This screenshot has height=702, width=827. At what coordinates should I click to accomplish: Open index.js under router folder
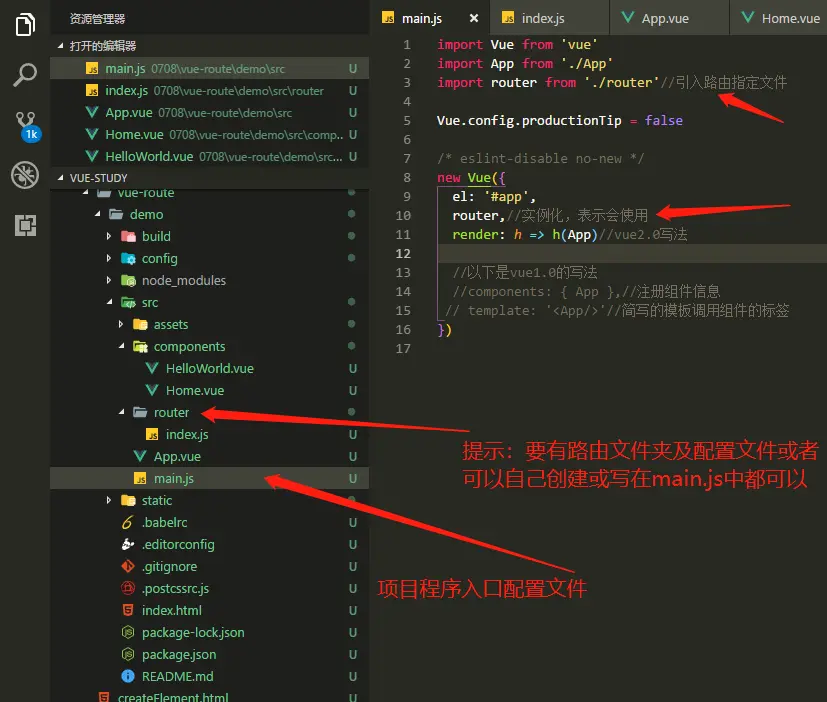(x=209, y=434)
